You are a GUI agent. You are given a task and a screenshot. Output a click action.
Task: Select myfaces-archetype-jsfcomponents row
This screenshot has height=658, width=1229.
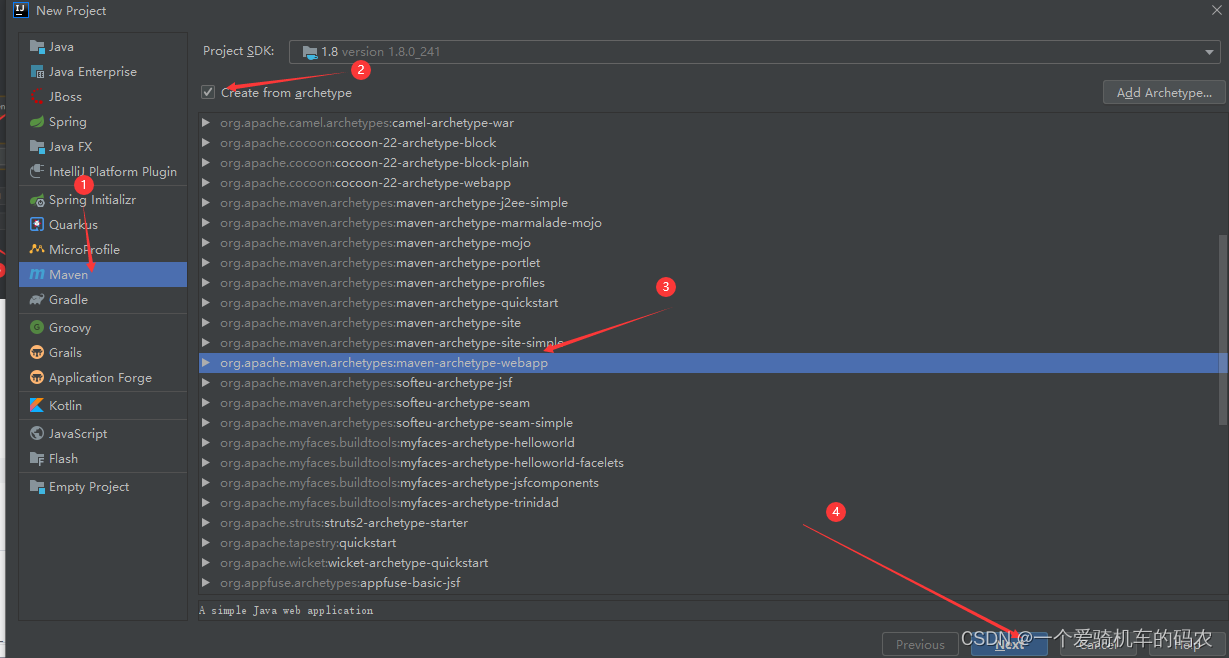[708, 483]
